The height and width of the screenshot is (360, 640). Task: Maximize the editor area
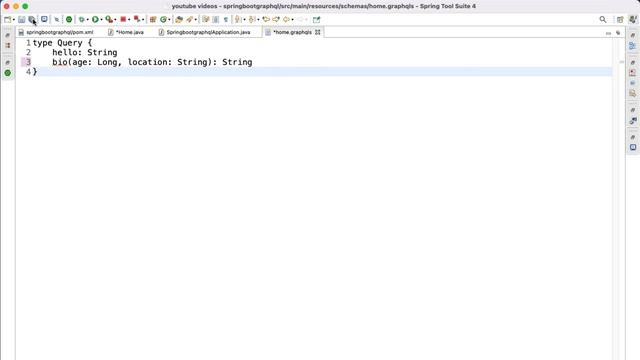tap(618, 33)
